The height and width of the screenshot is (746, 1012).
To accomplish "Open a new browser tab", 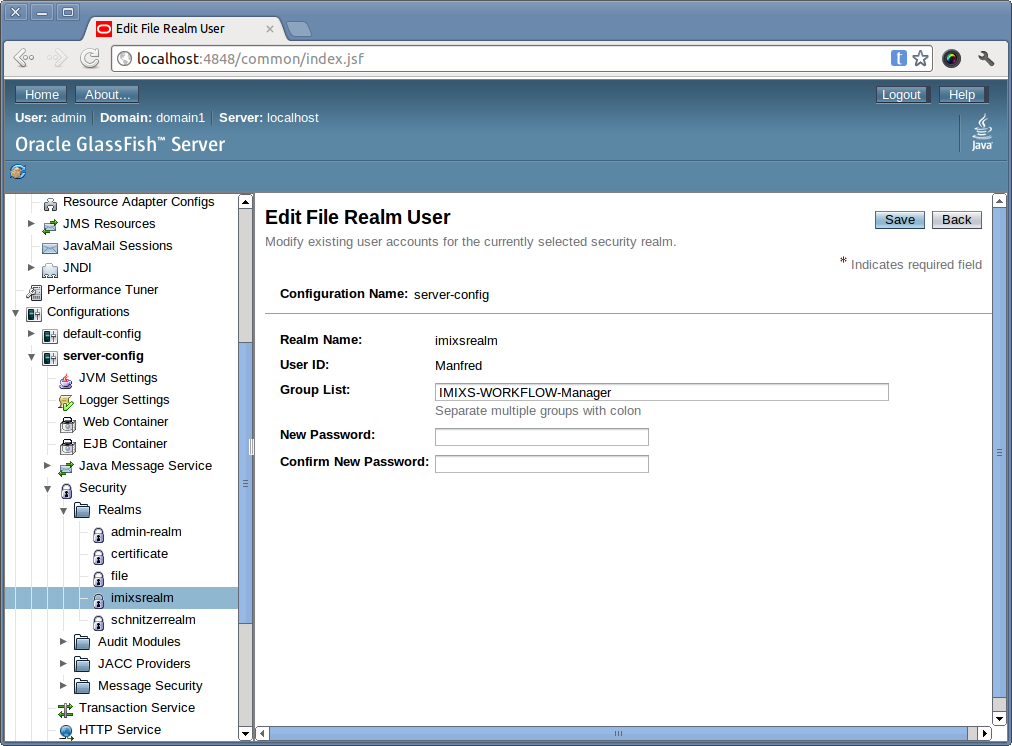I will point(299,29).
